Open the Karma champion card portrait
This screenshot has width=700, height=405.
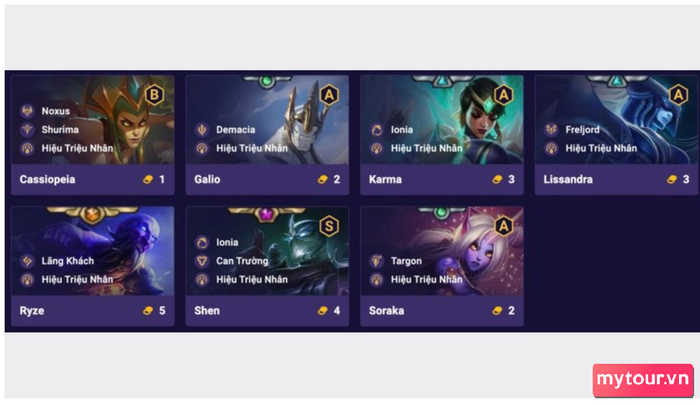(442, 120)
